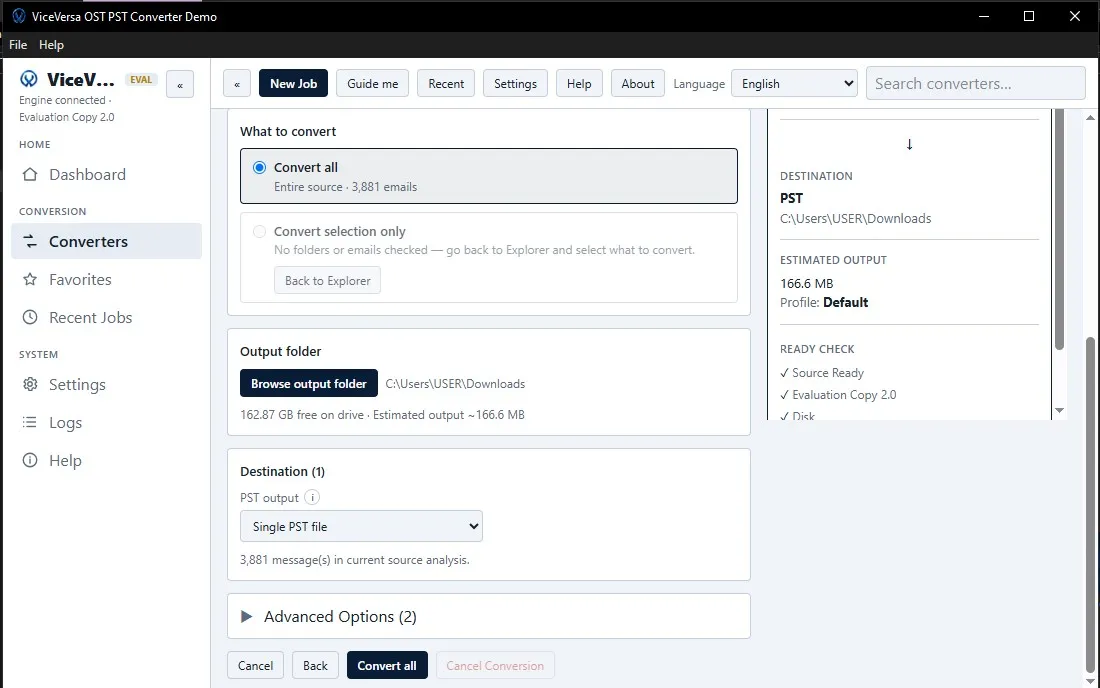Screen dimensions: 1100x688
Task: Click the Guide me button
Action: coord(373,83)
